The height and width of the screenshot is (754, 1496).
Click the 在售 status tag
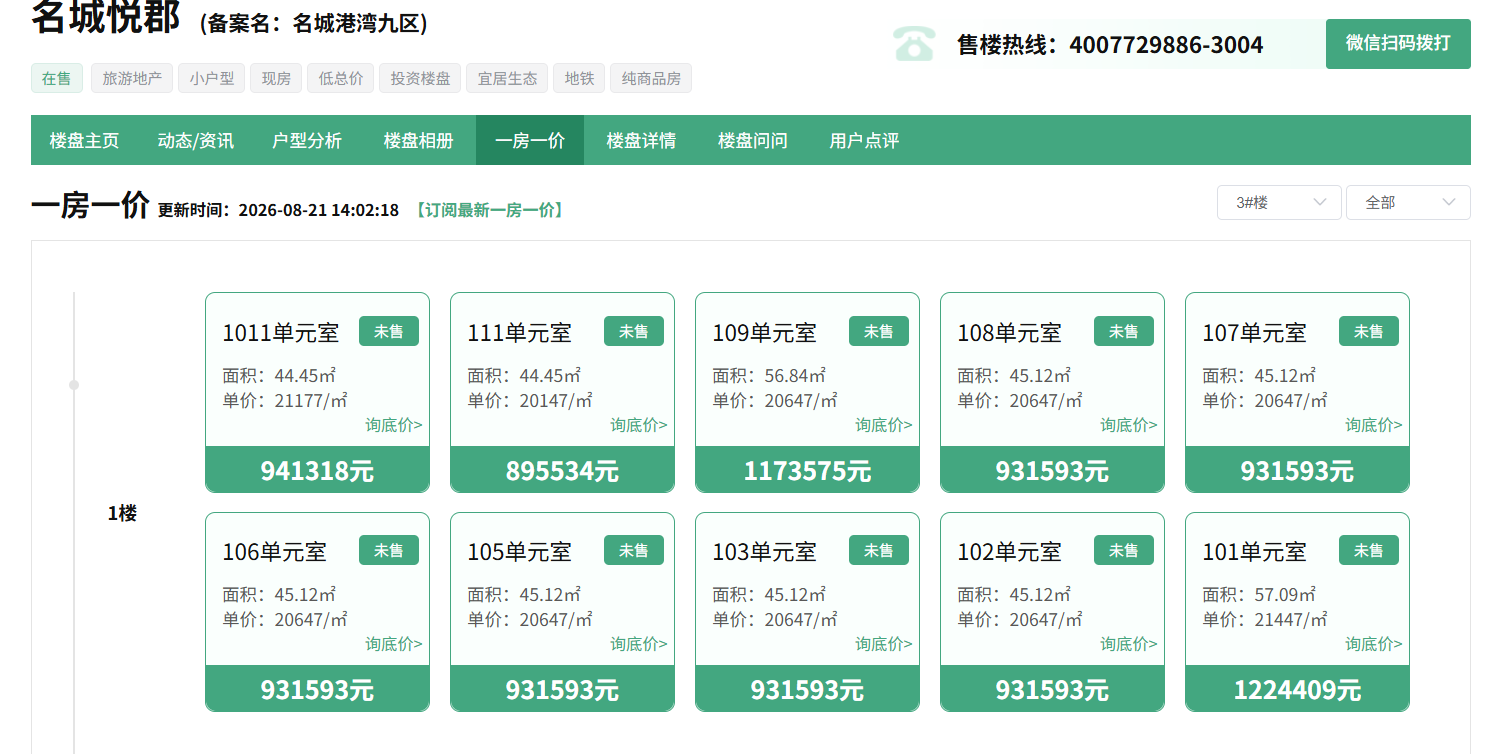57,78
